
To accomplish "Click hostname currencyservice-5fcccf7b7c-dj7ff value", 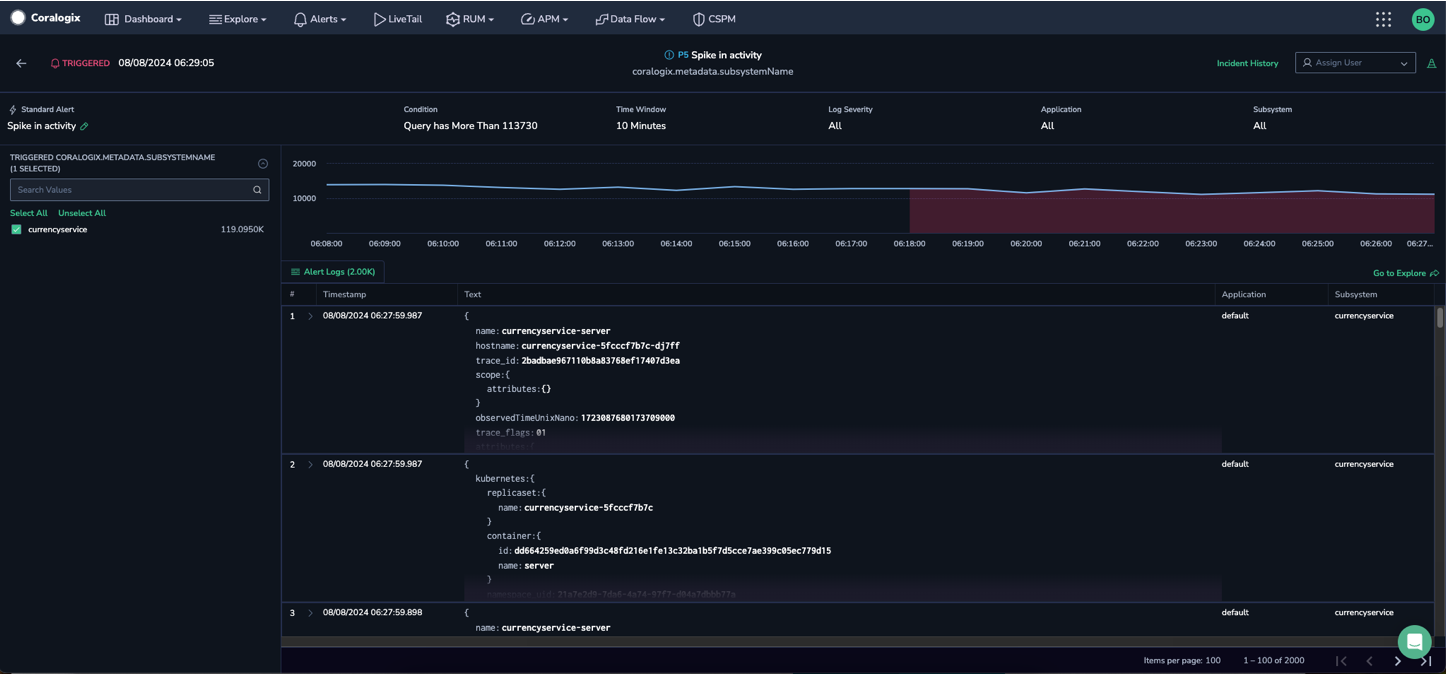I will 600,346.
